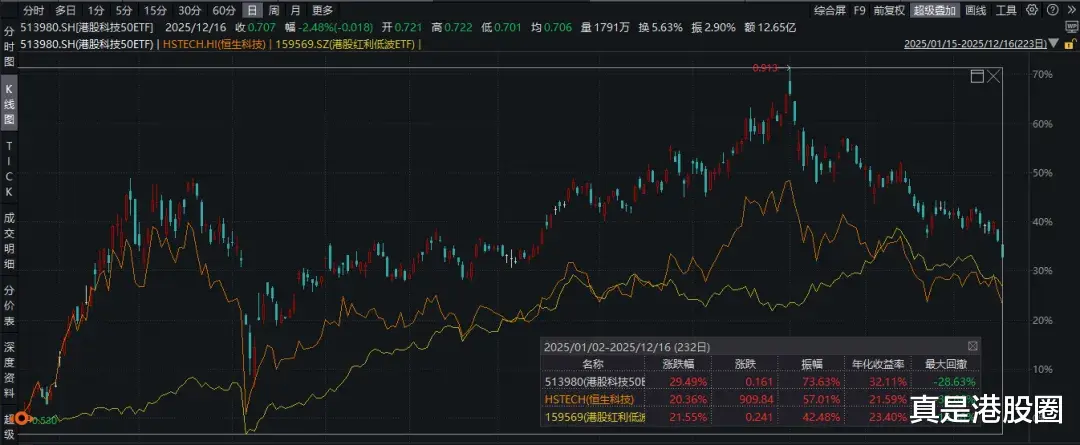Click the -2.48%(-0.018) change value
This screenshot has height=445, width=1080.
coord(333,28)
